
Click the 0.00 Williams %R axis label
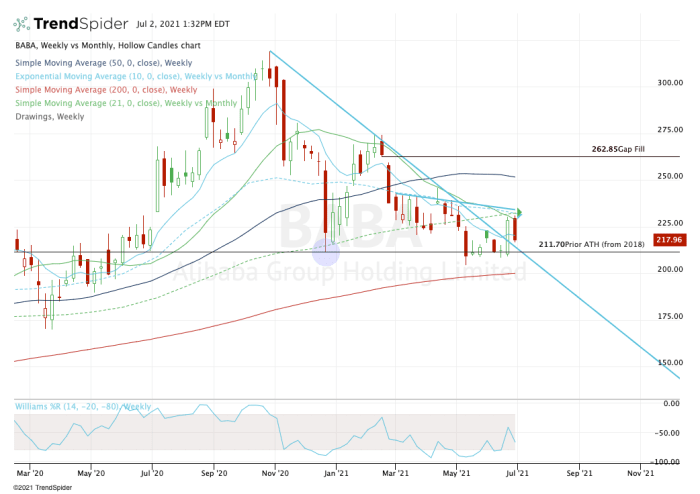click(x=671, y=403)
